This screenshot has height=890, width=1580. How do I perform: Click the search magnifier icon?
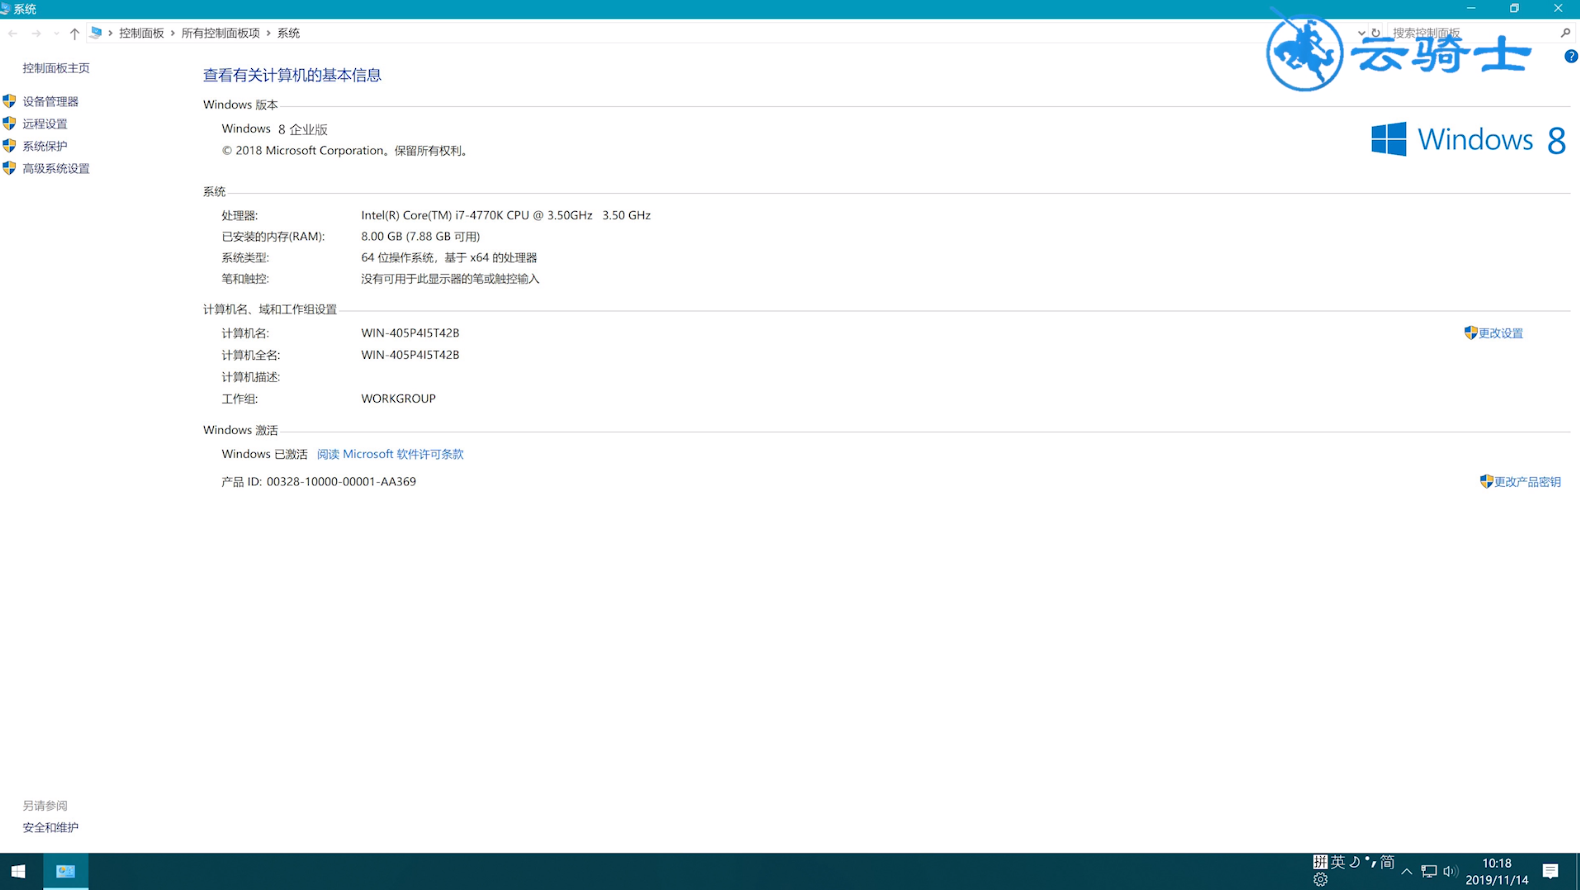(1565, 33)
